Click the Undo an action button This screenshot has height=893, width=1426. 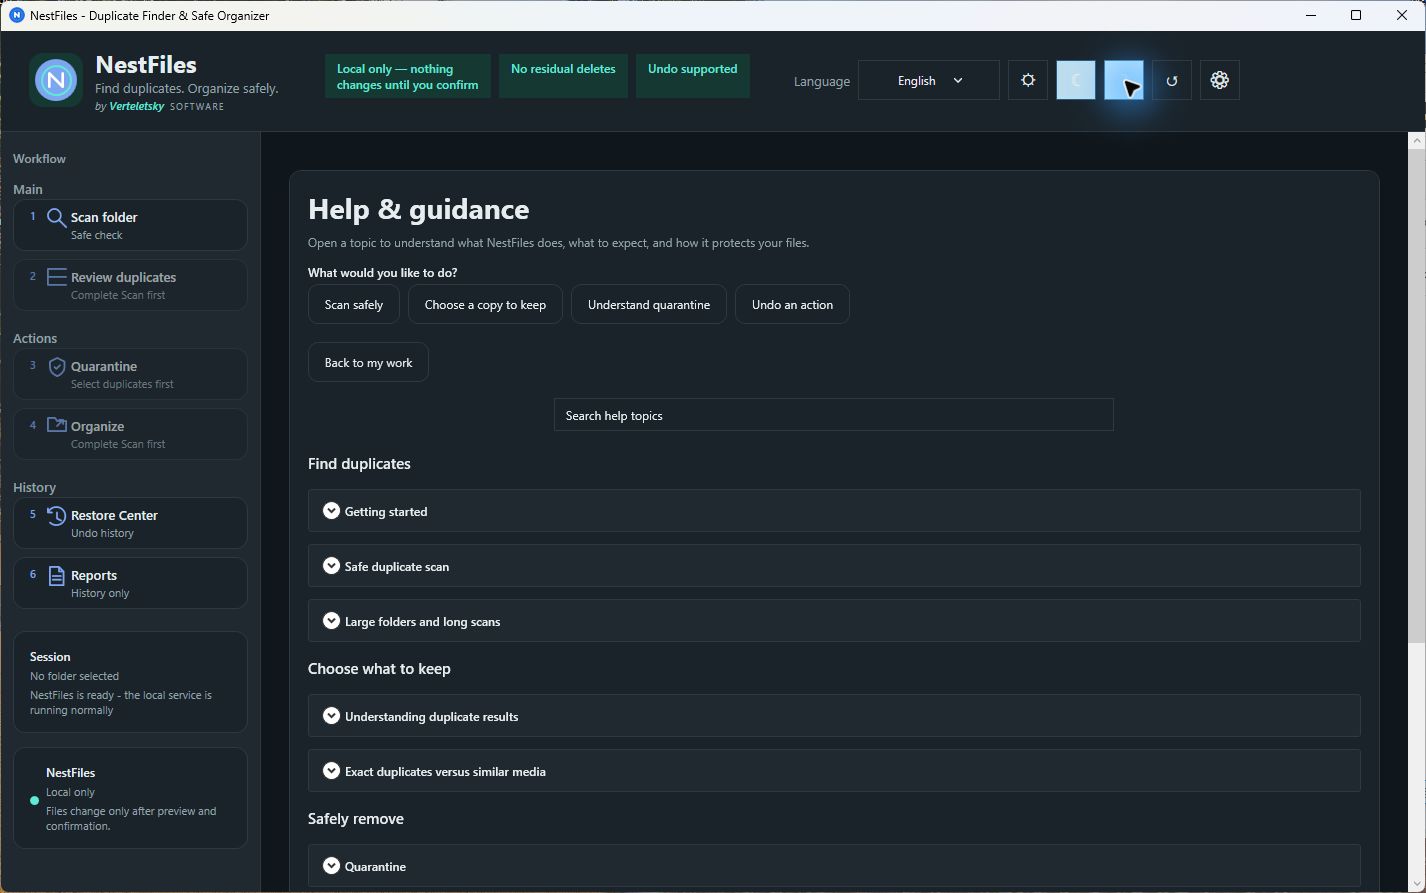coord(792,304)
